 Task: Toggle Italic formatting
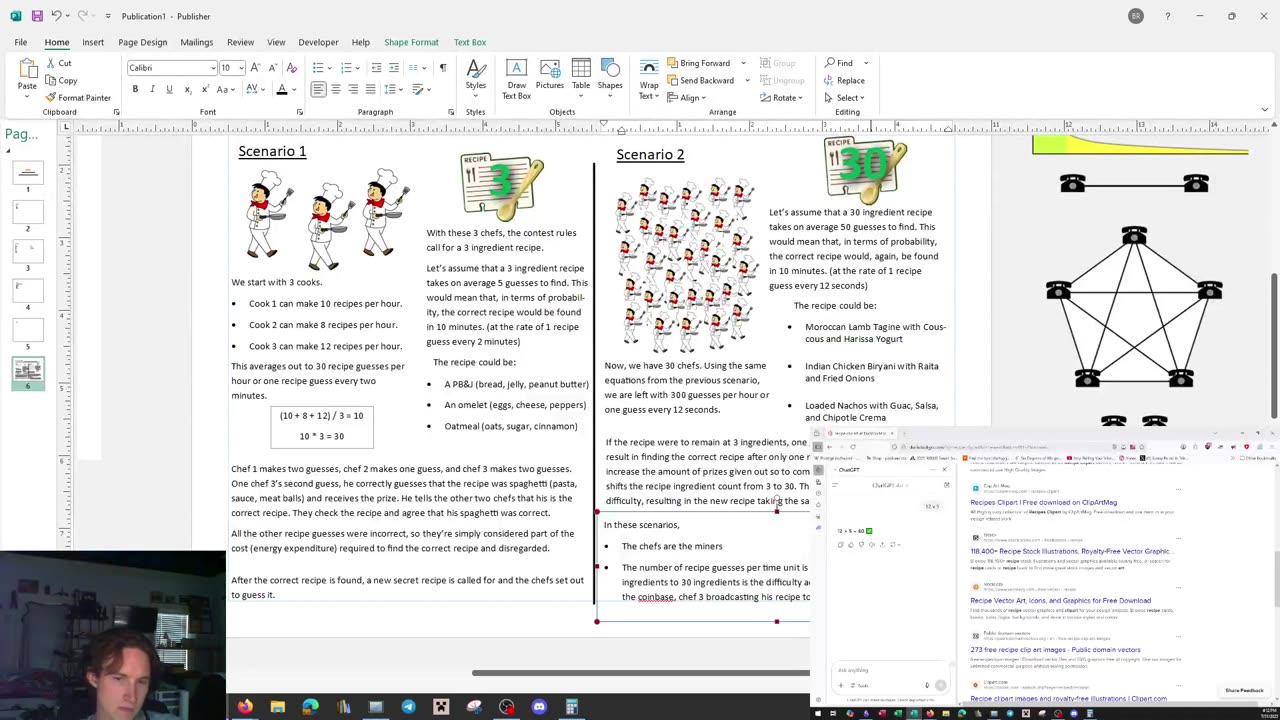(x=152, y=90)
